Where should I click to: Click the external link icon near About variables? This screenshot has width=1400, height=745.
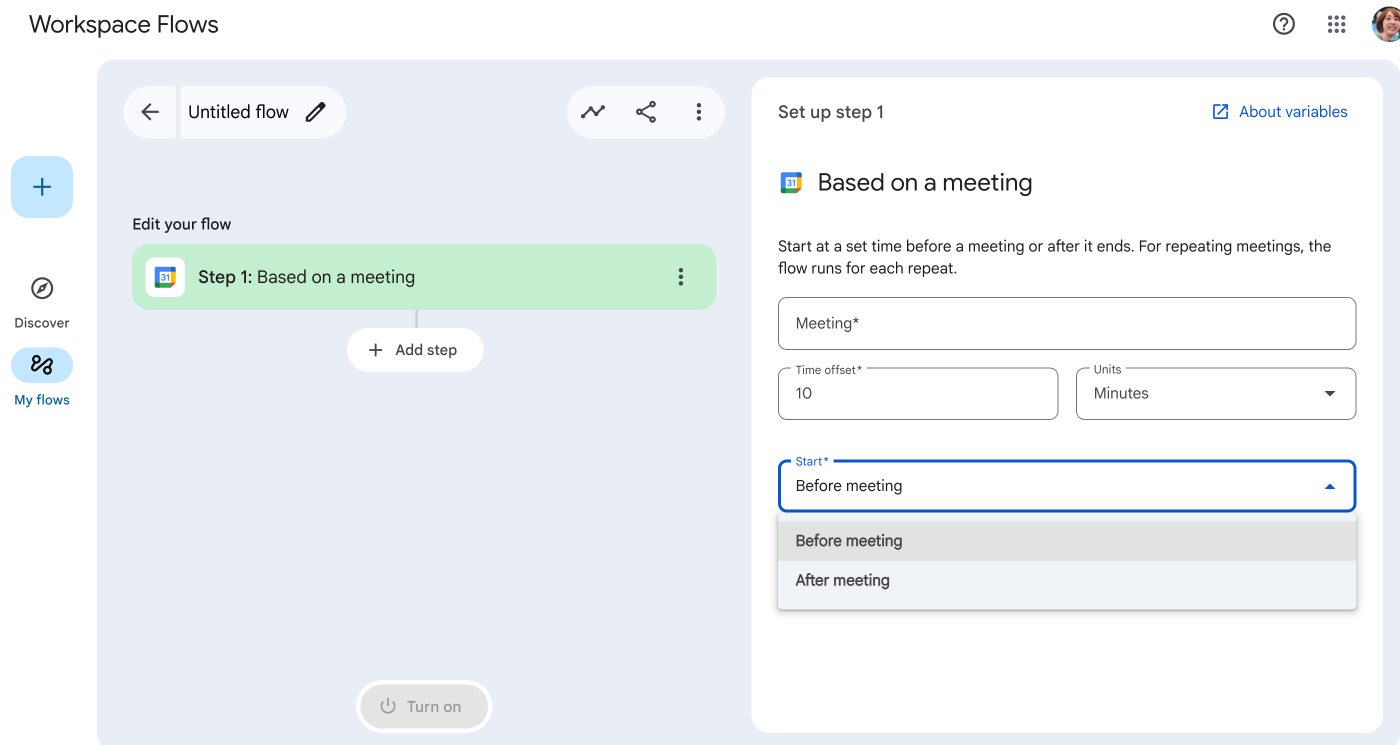(1220, 112)
